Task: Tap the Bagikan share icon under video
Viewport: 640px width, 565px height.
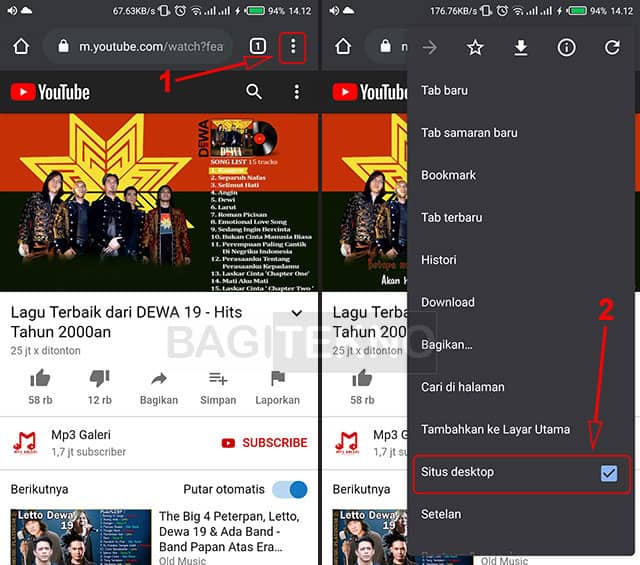Action: pos(159,379)
